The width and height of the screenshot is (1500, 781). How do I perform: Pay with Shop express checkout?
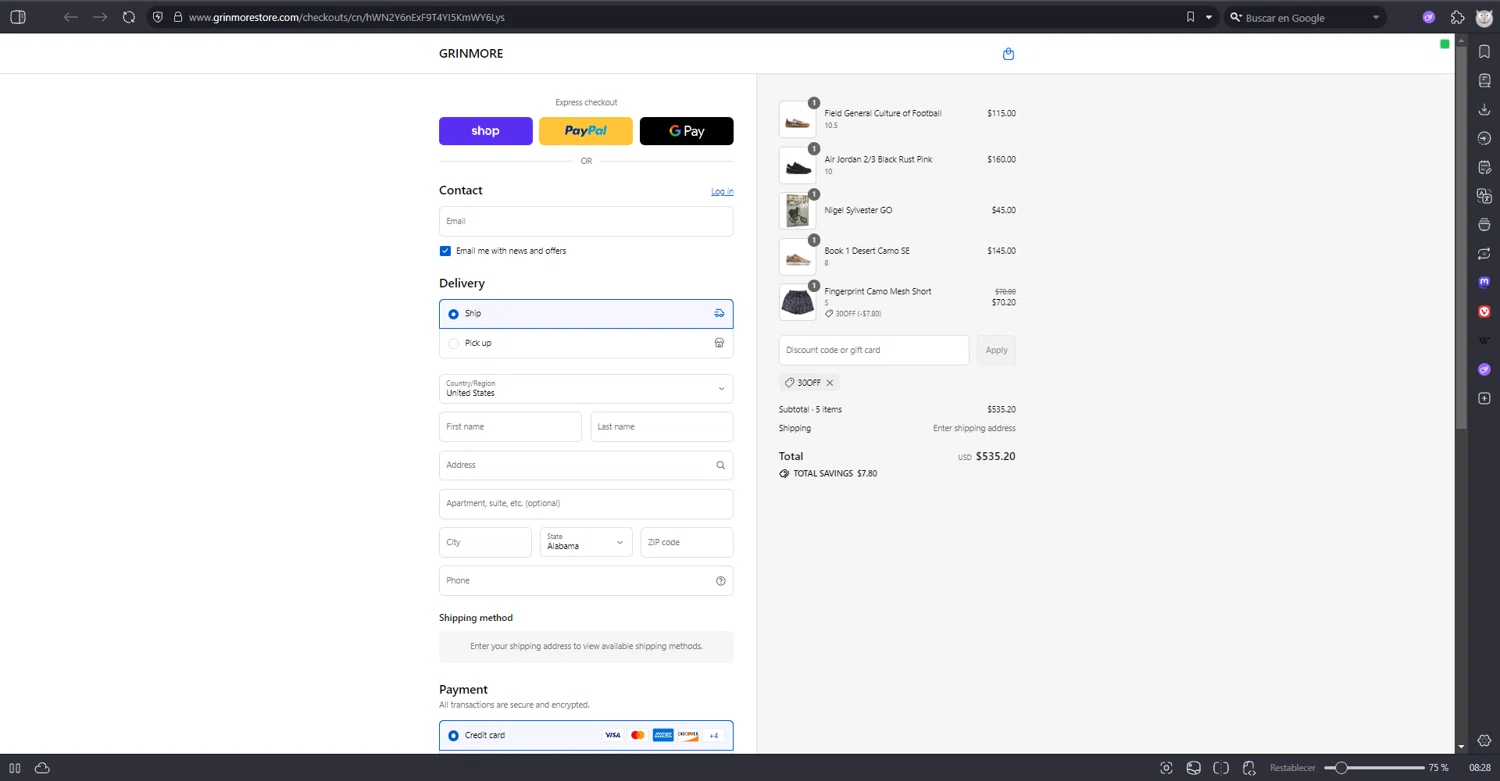[x=486, y=131]
